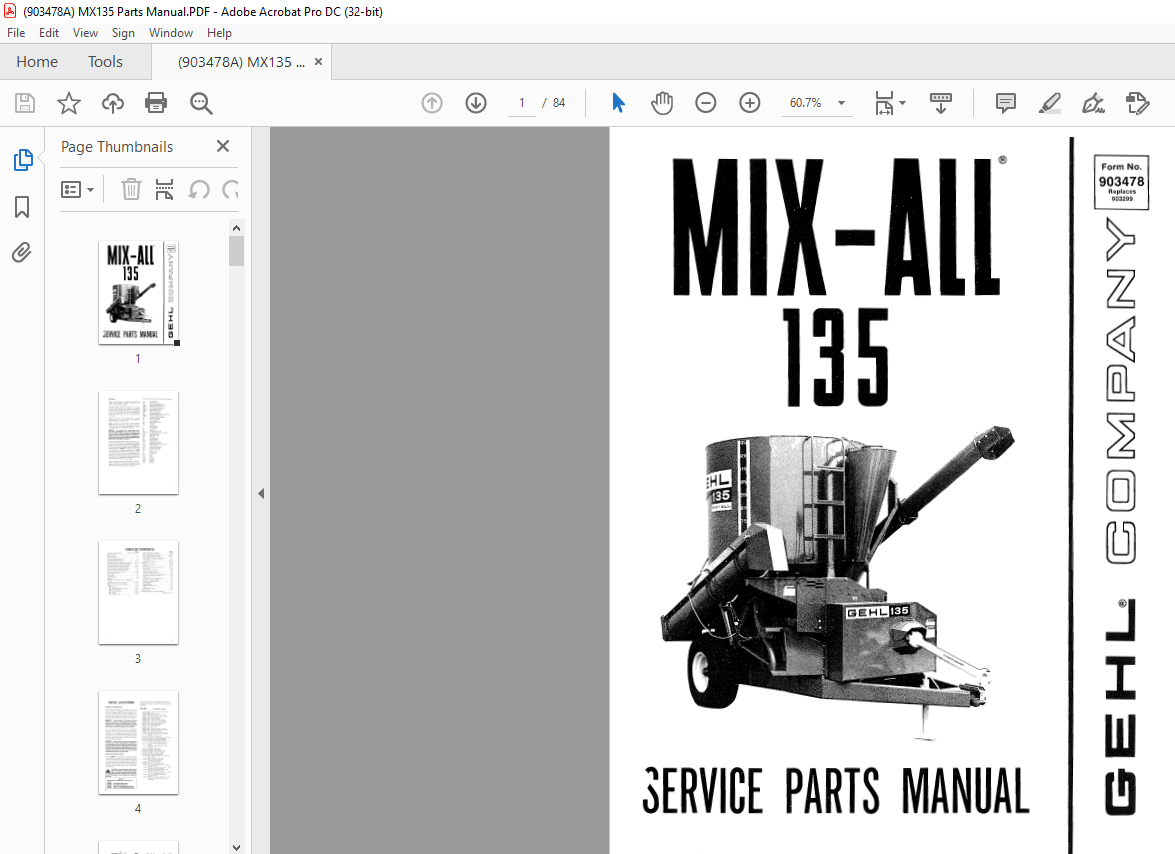Select the Highlight text tool
The width and height of the screenshot is (1175, 854).
click(1050, 103)
